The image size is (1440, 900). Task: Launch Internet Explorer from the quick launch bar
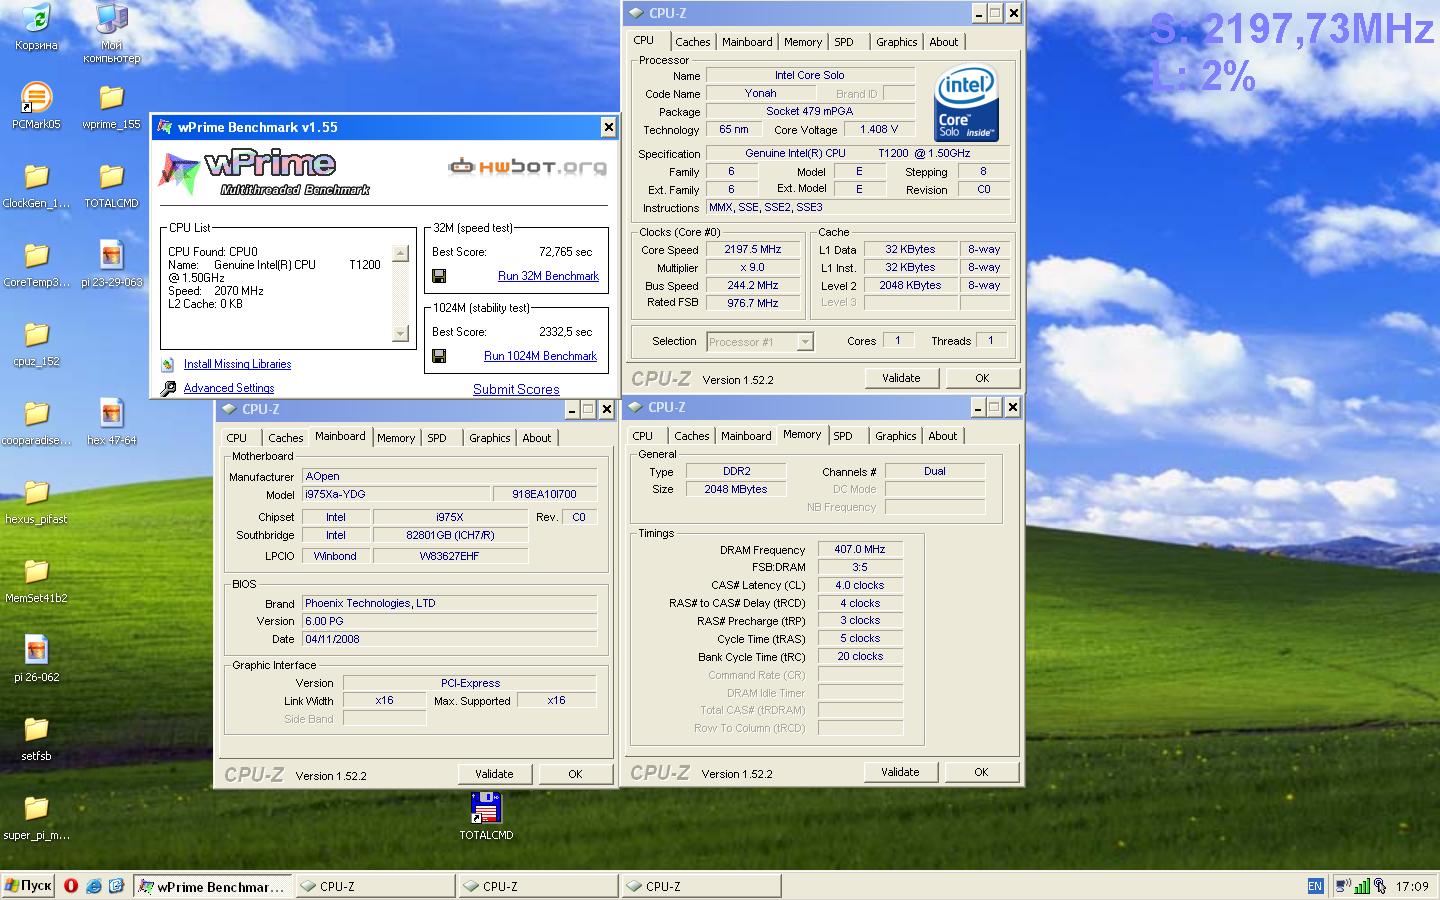94,886
